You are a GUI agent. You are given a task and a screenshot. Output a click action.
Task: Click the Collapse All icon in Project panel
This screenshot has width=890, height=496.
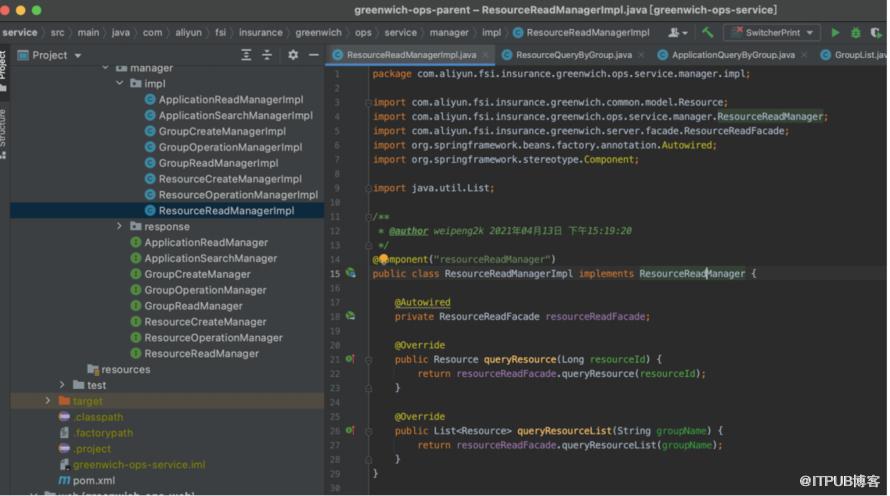point(267,55)
